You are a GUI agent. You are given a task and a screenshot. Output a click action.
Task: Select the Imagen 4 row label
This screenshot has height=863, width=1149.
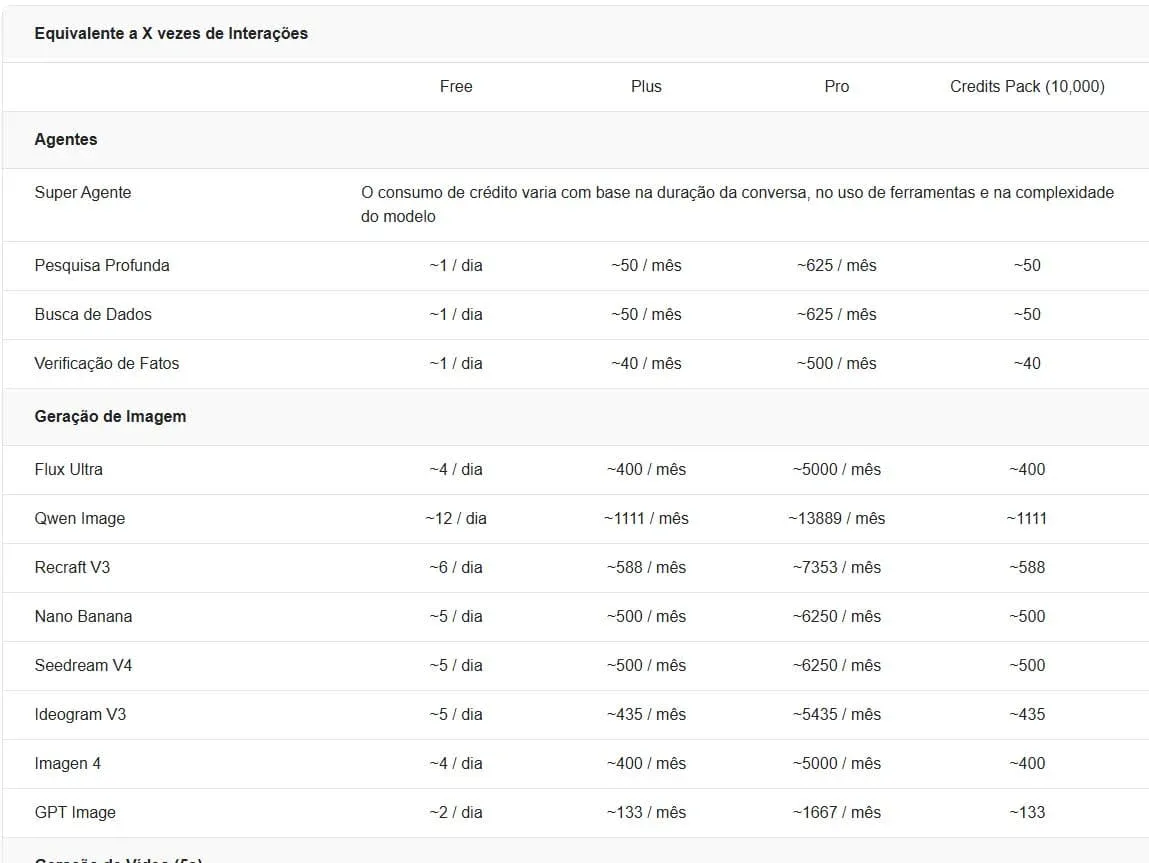68,764
